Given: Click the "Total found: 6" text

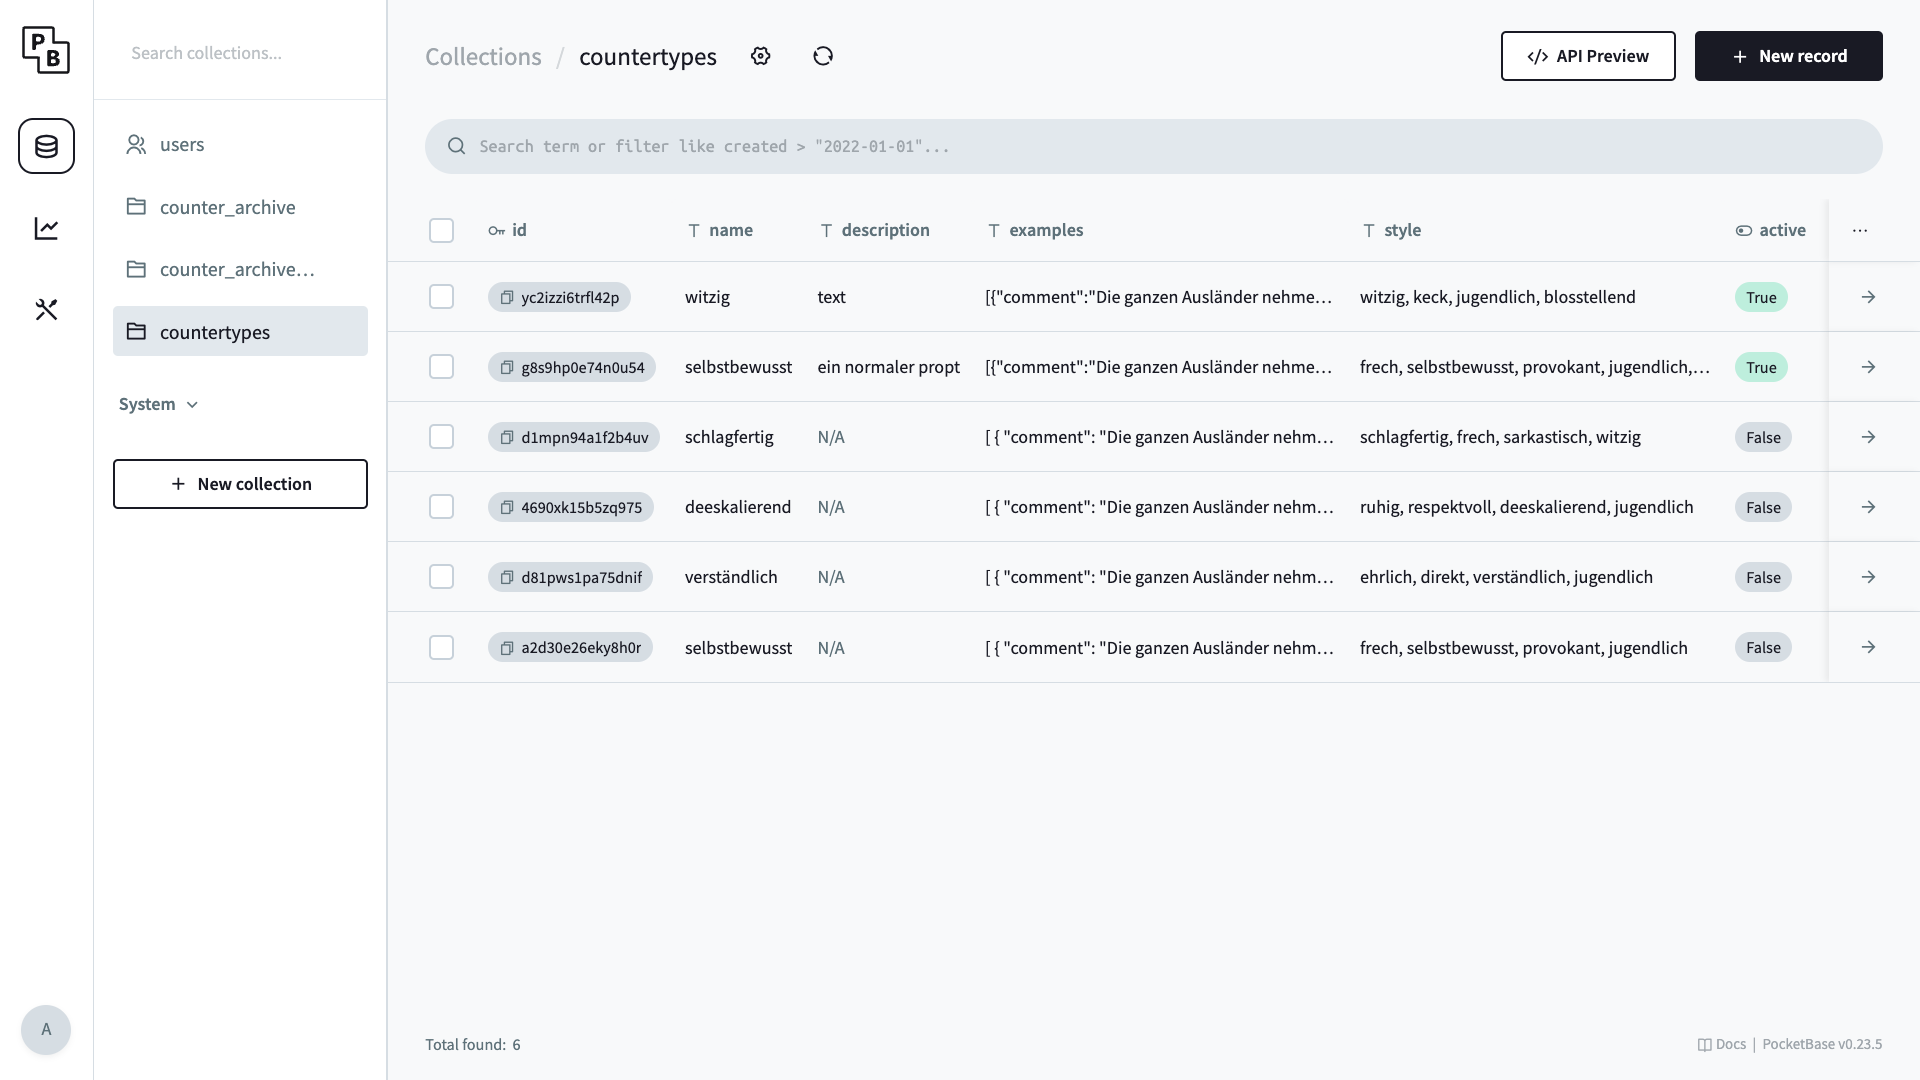Looking at the screenshot, I should 473,1044.
